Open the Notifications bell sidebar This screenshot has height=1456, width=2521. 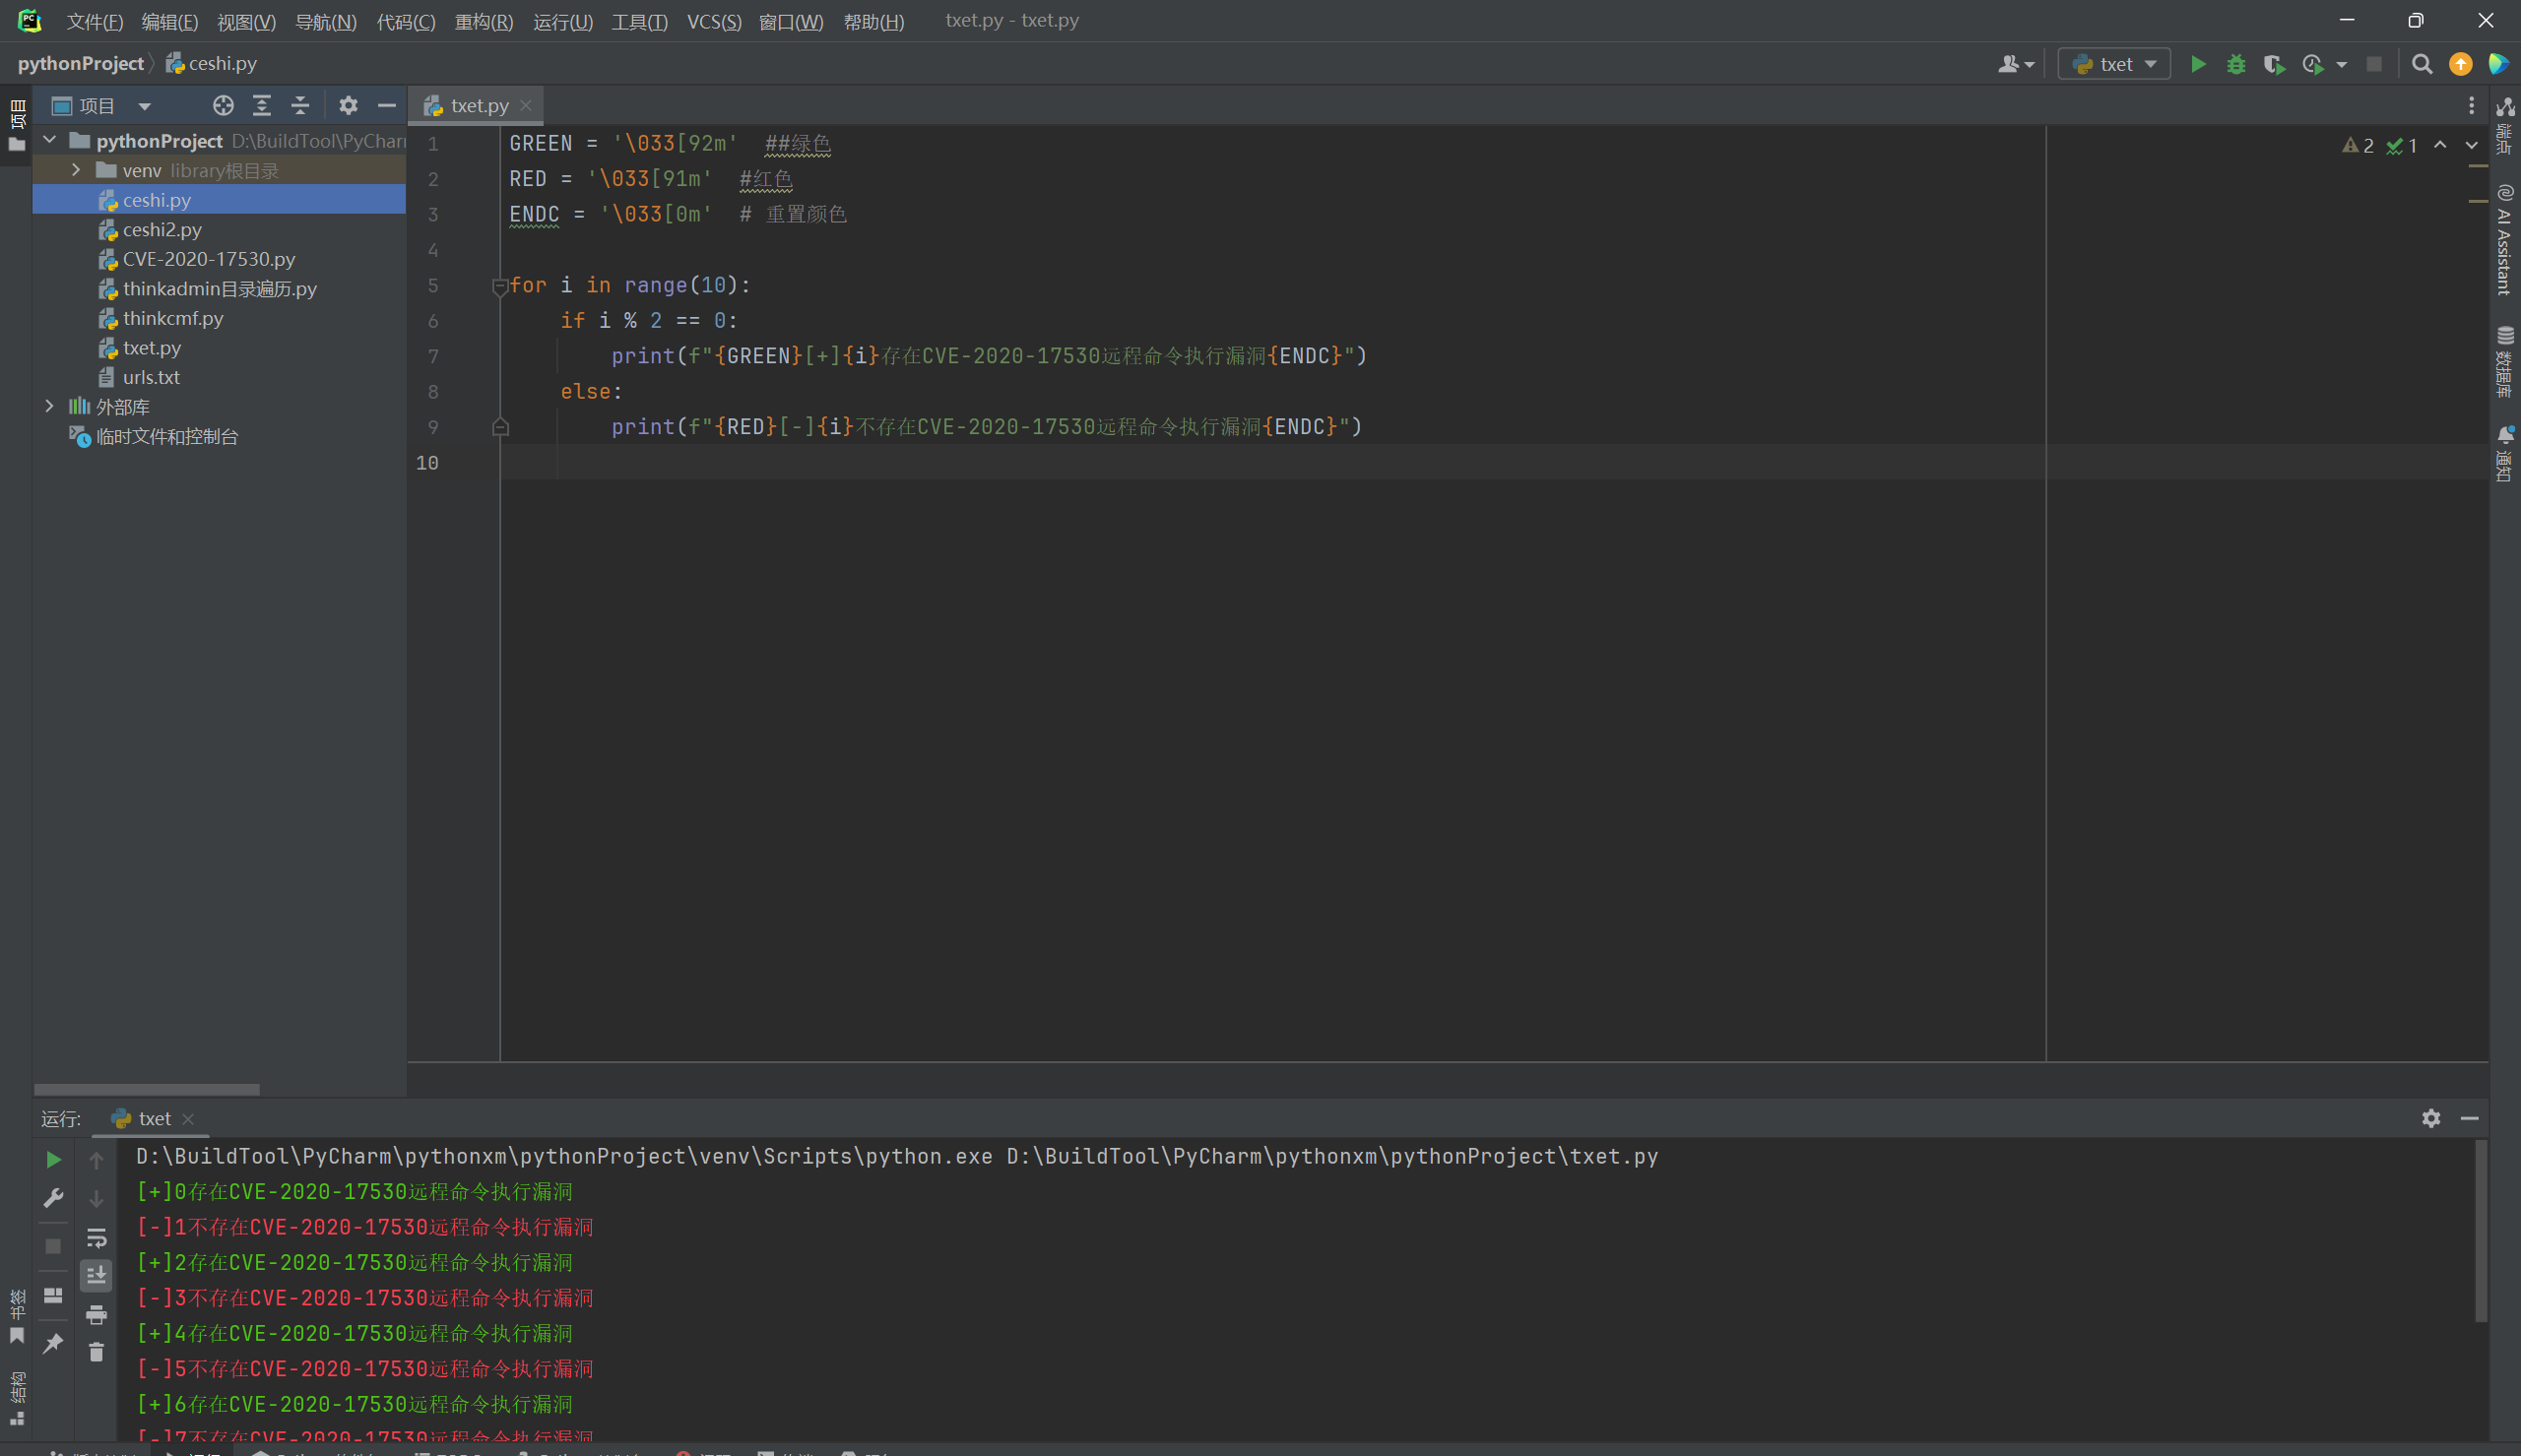[x=2505, y=453]
